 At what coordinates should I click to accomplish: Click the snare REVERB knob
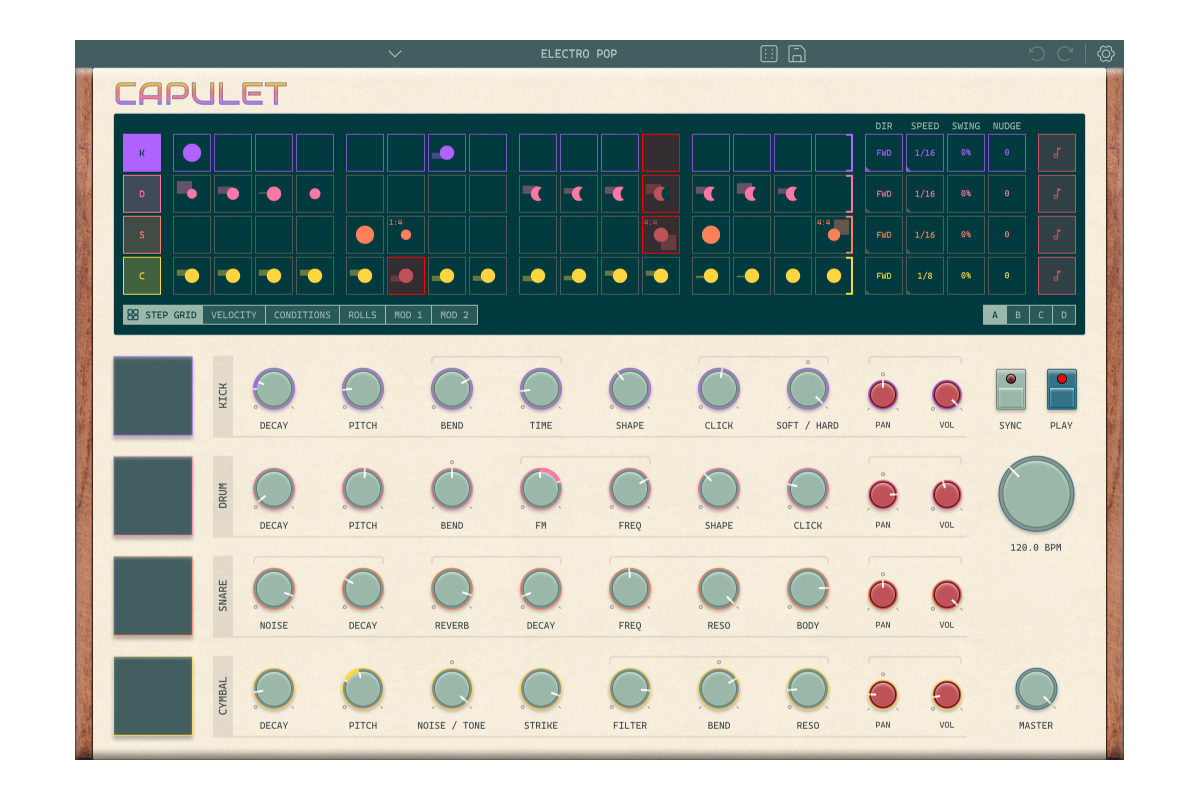pyautogui.click(x=452, y=589)
